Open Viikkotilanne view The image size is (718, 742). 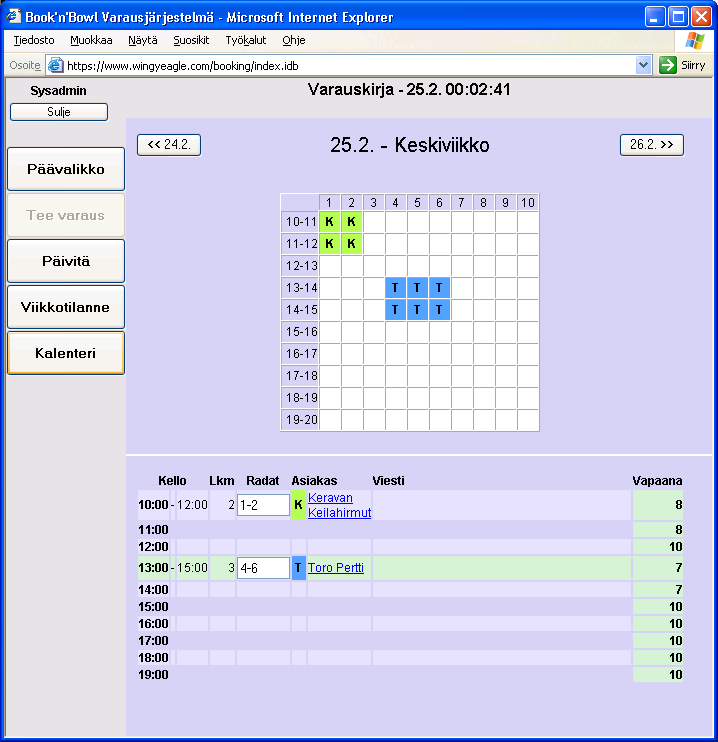[66, 307]
